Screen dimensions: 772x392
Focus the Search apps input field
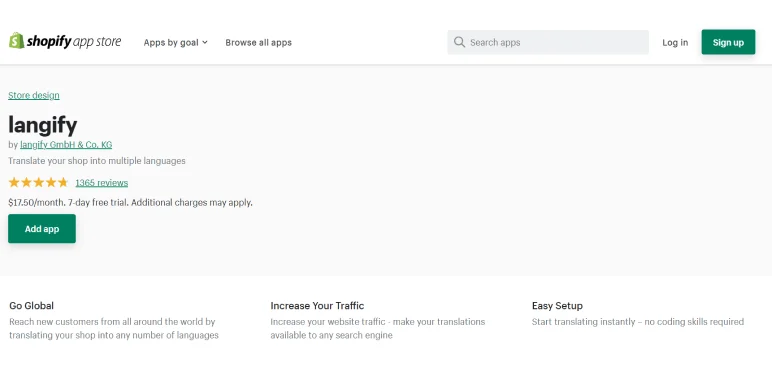548,42
